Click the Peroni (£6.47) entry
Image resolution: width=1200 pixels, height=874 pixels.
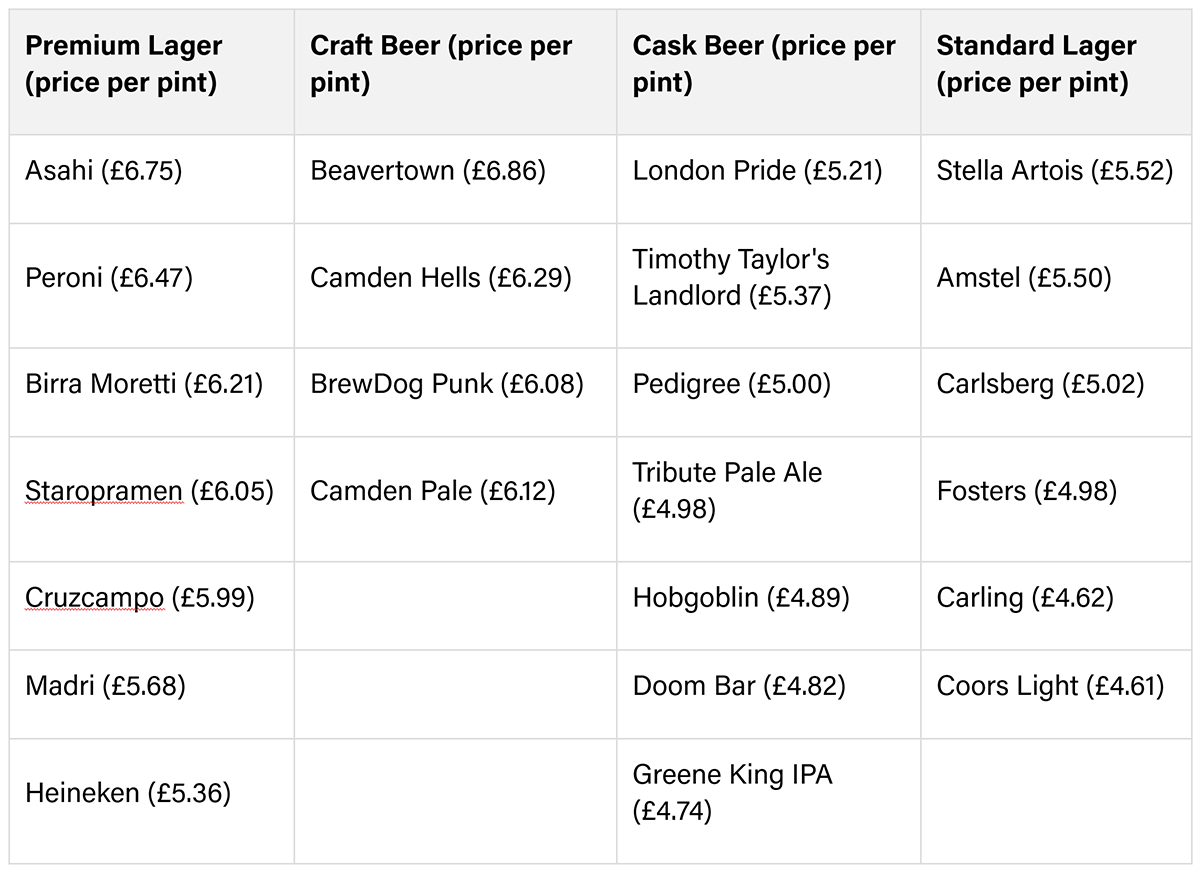click(x=109, y=277)
